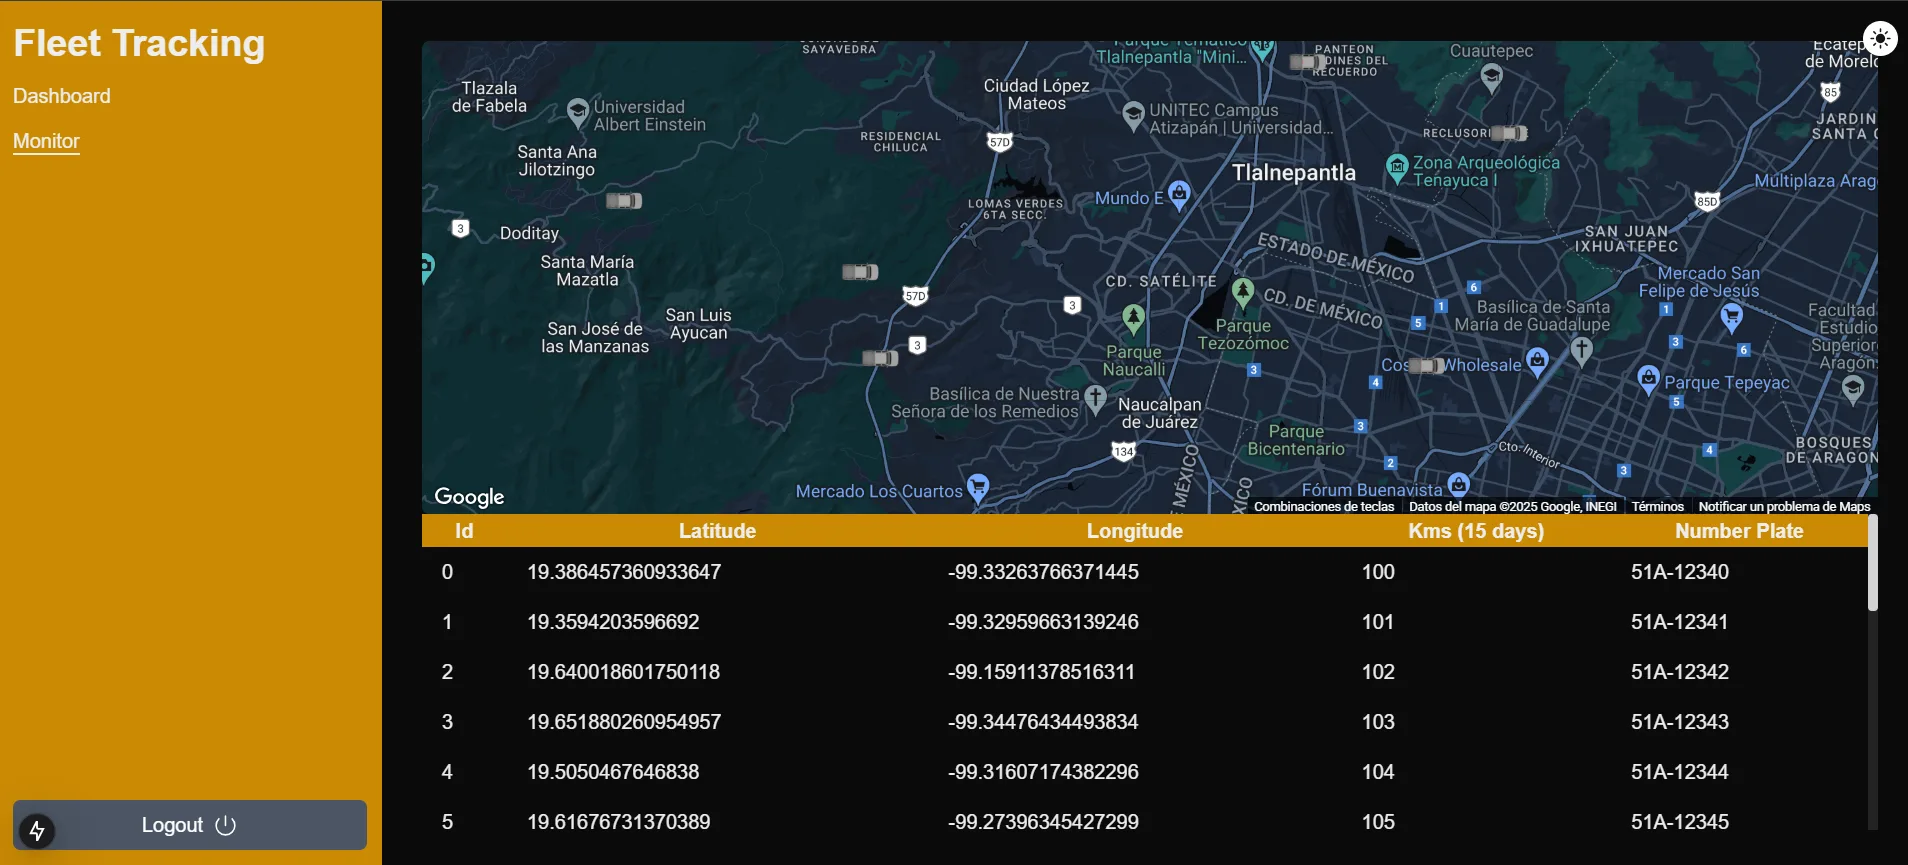Click the Kms (15 days) column header
The height and width of the screenshot is (865, 1908).
point(1476,531)
